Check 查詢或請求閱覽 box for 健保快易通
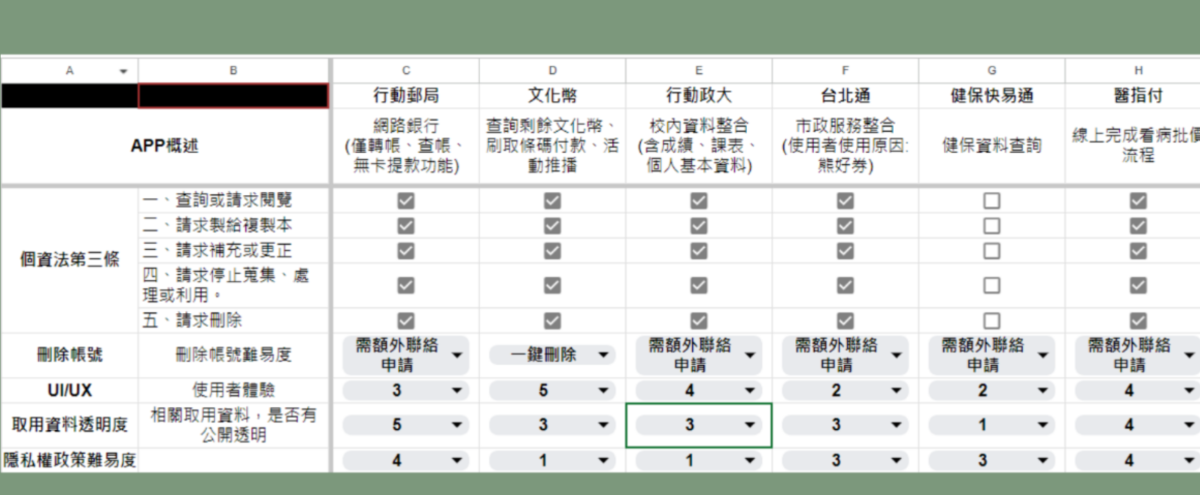 pyautogui.click(x=991, y=200)
